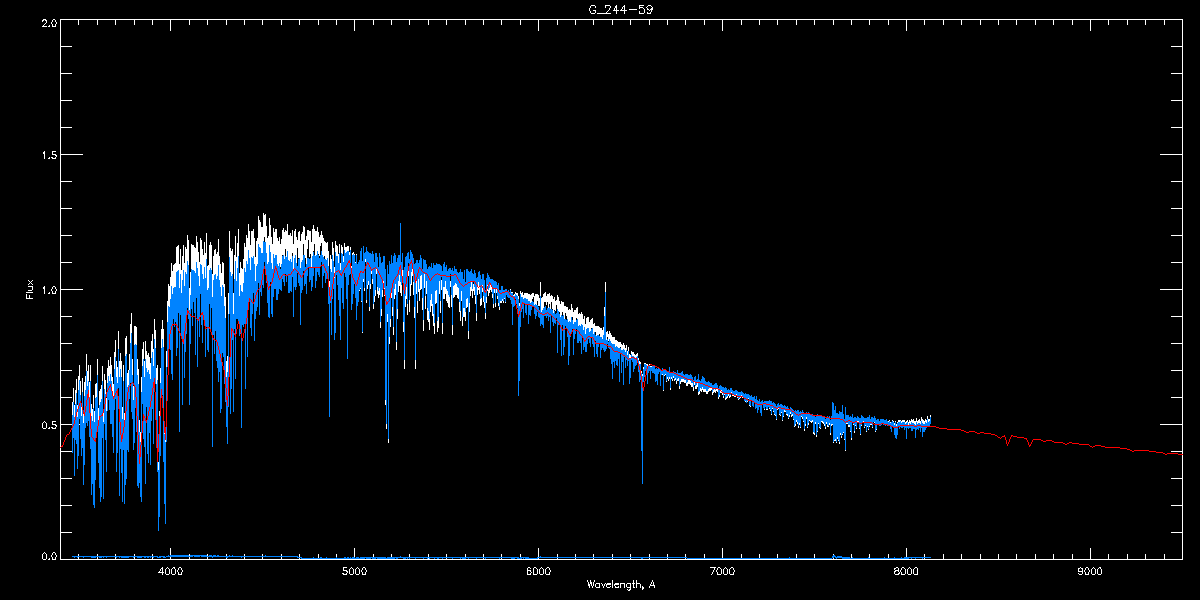This screenshot has width=1200, height=600.
Task: Click the 9000 wavelength tick label
Action: point(1090,572)
